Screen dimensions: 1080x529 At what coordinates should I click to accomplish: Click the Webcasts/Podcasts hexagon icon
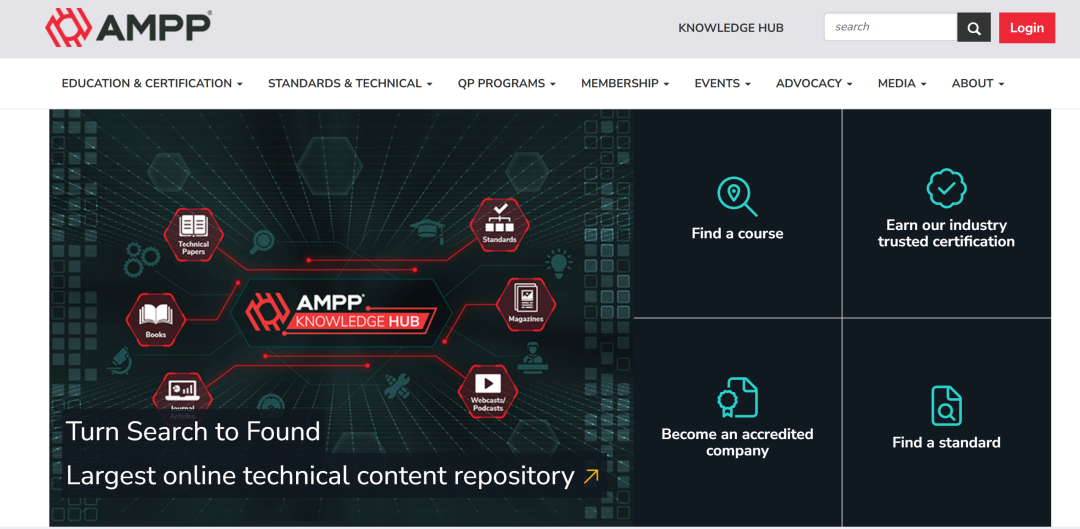[x=488, y=391]
